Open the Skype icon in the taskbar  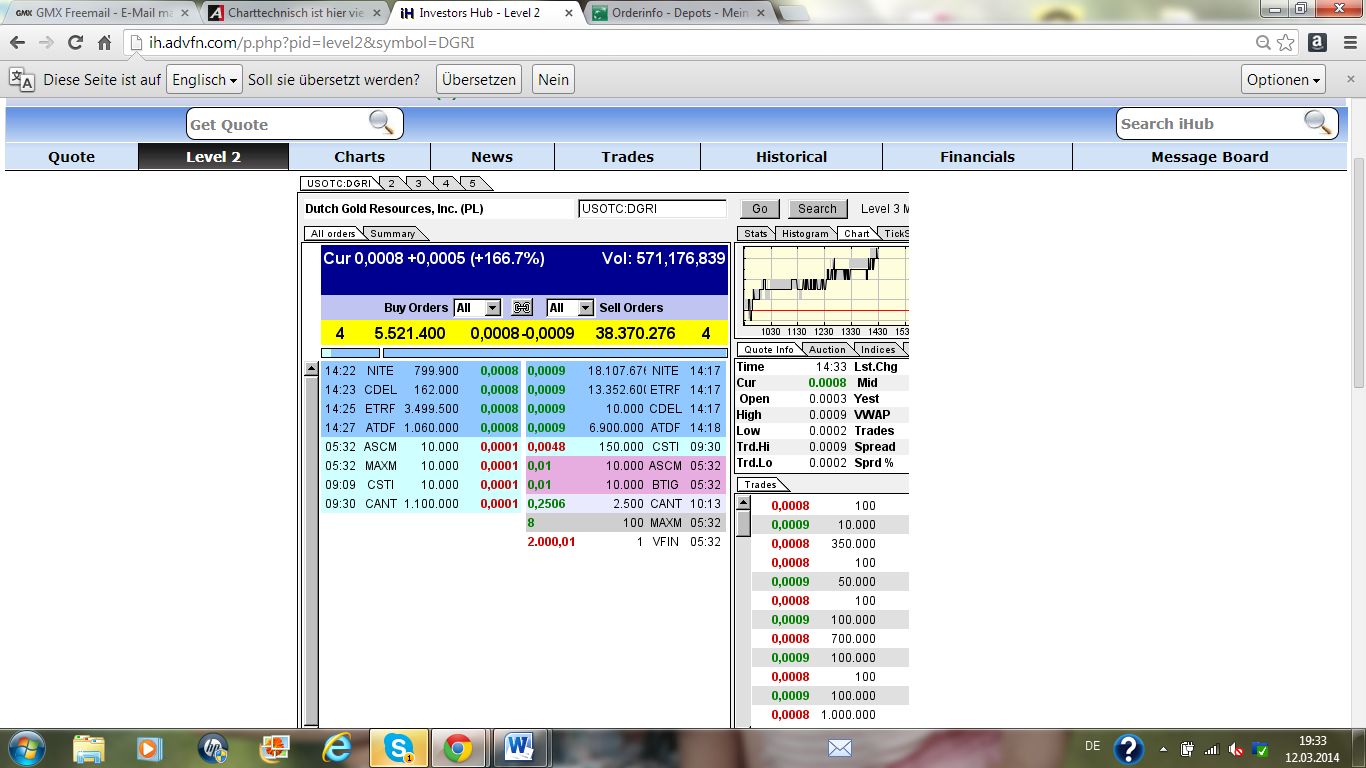(398, 747)
